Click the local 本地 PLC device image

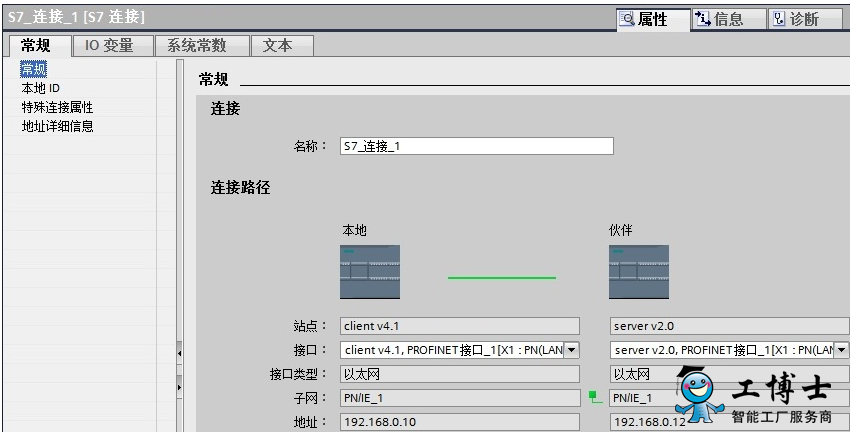370,272
